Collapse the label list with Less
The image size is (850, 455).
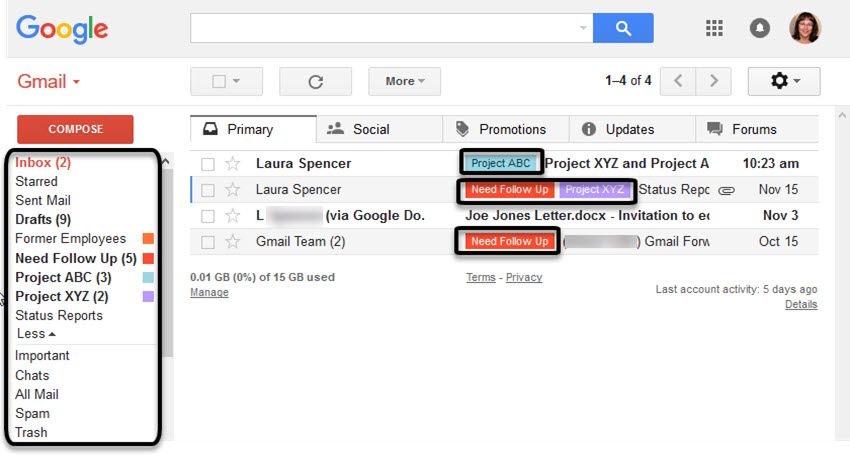tap(36, 334)
